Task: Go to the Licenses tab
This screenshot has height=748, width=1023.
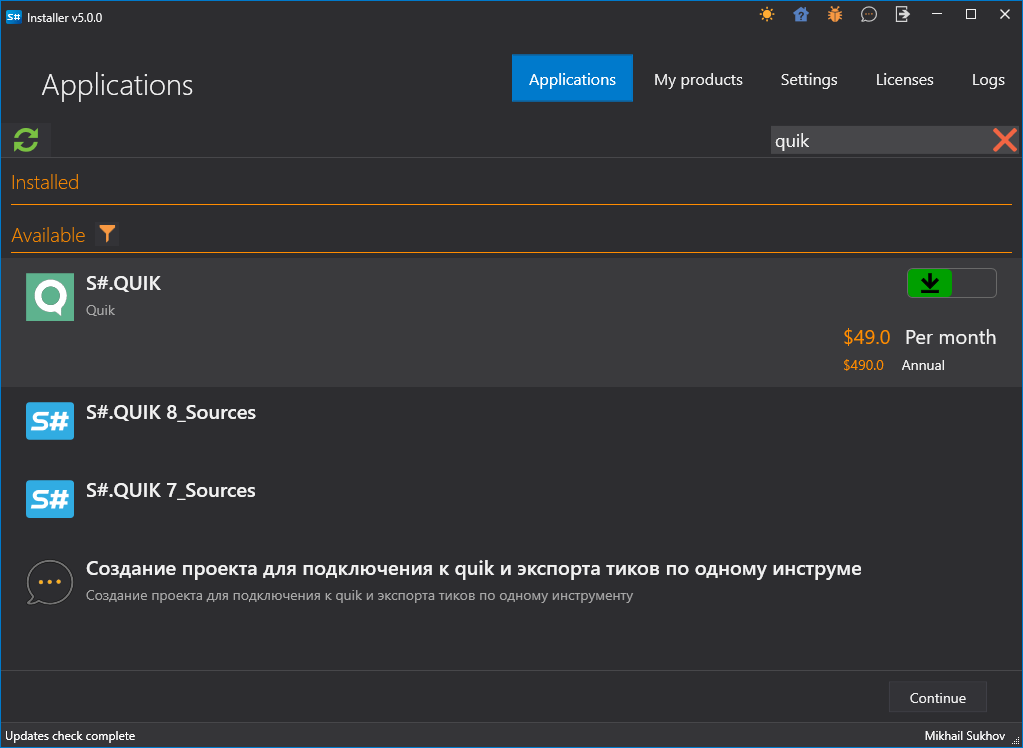Action: 904,80
